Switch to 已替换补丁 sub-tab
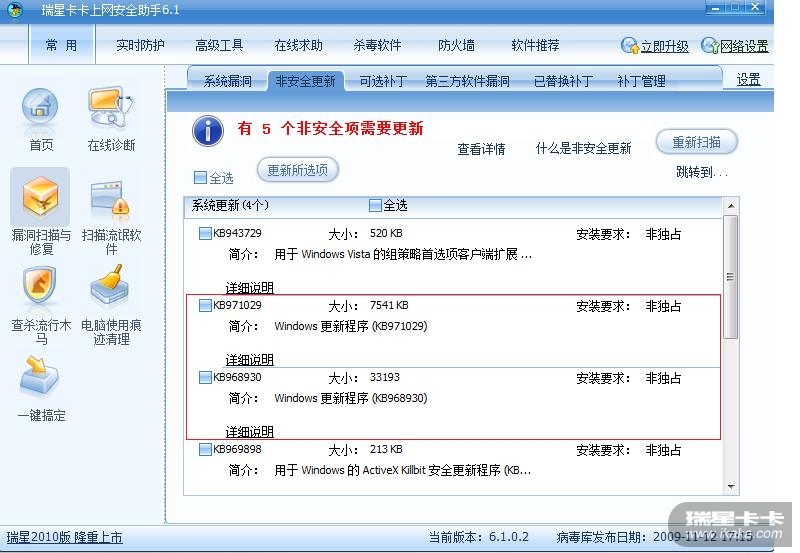Image resolution: width=800 pixels, height=553 pixels. (x=563, y=81)
